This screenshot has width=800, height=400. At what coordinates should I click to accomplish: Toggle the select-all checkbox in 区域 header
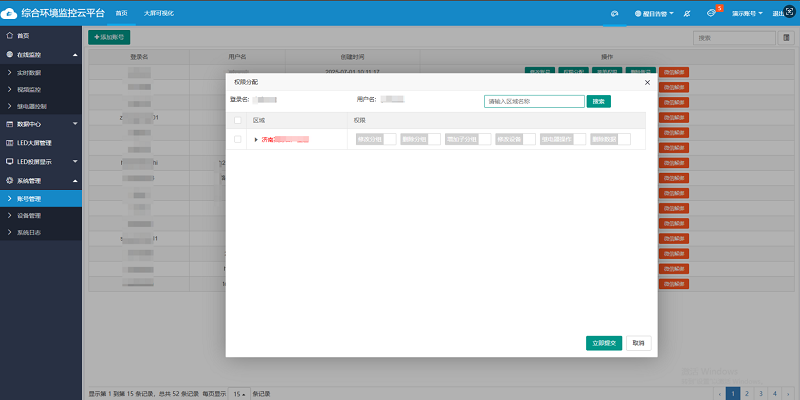click(x=238, y=120)
